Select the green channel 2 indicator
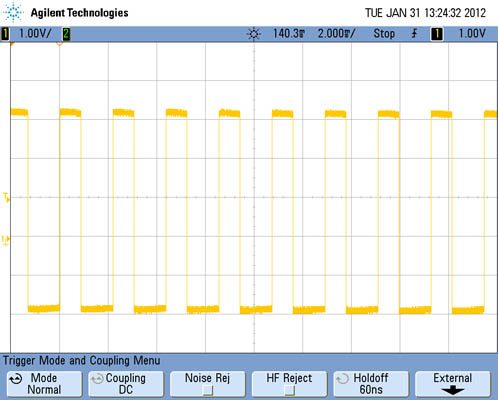 click(x=66, y=34)
